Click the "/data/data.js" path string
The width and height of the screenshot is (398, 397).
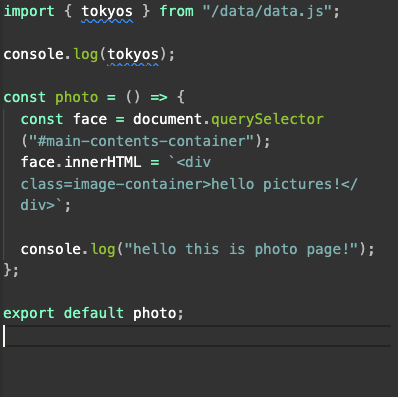(x=267, y=11)
